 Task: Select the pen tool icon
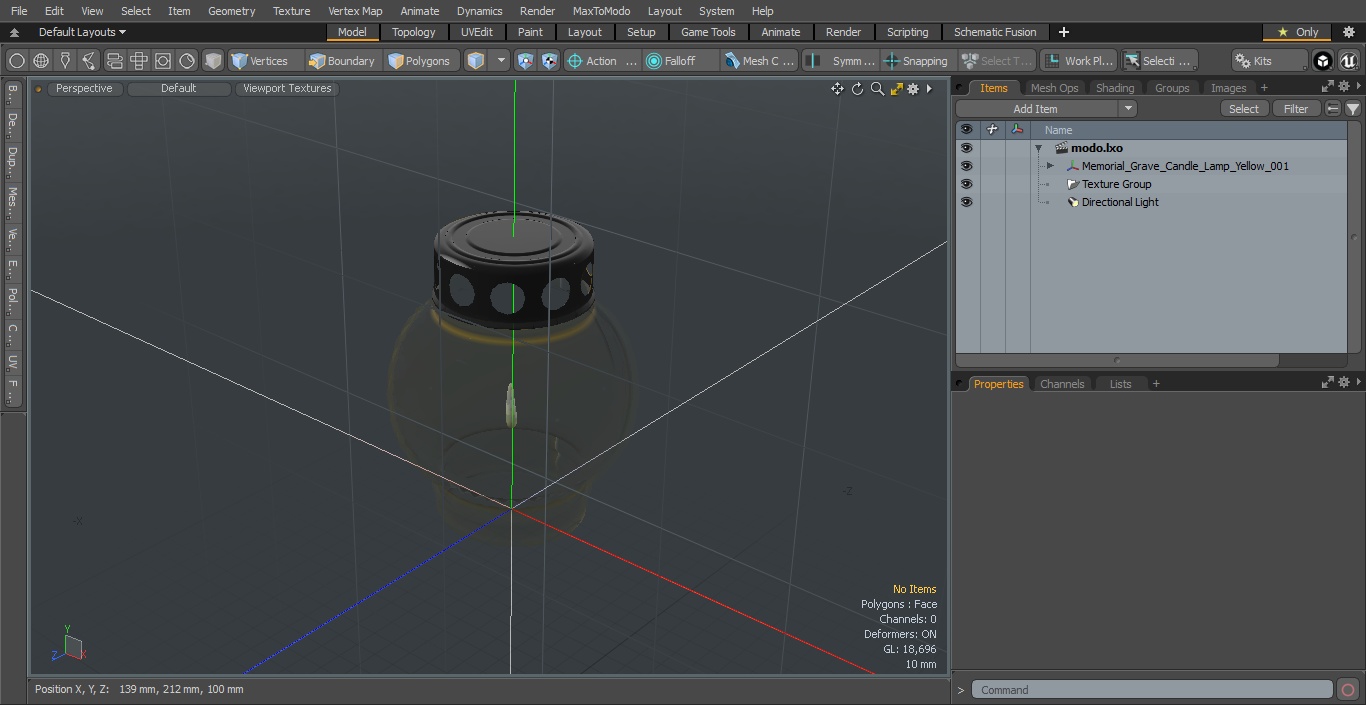pyautogui.click(x=65, y=61)
